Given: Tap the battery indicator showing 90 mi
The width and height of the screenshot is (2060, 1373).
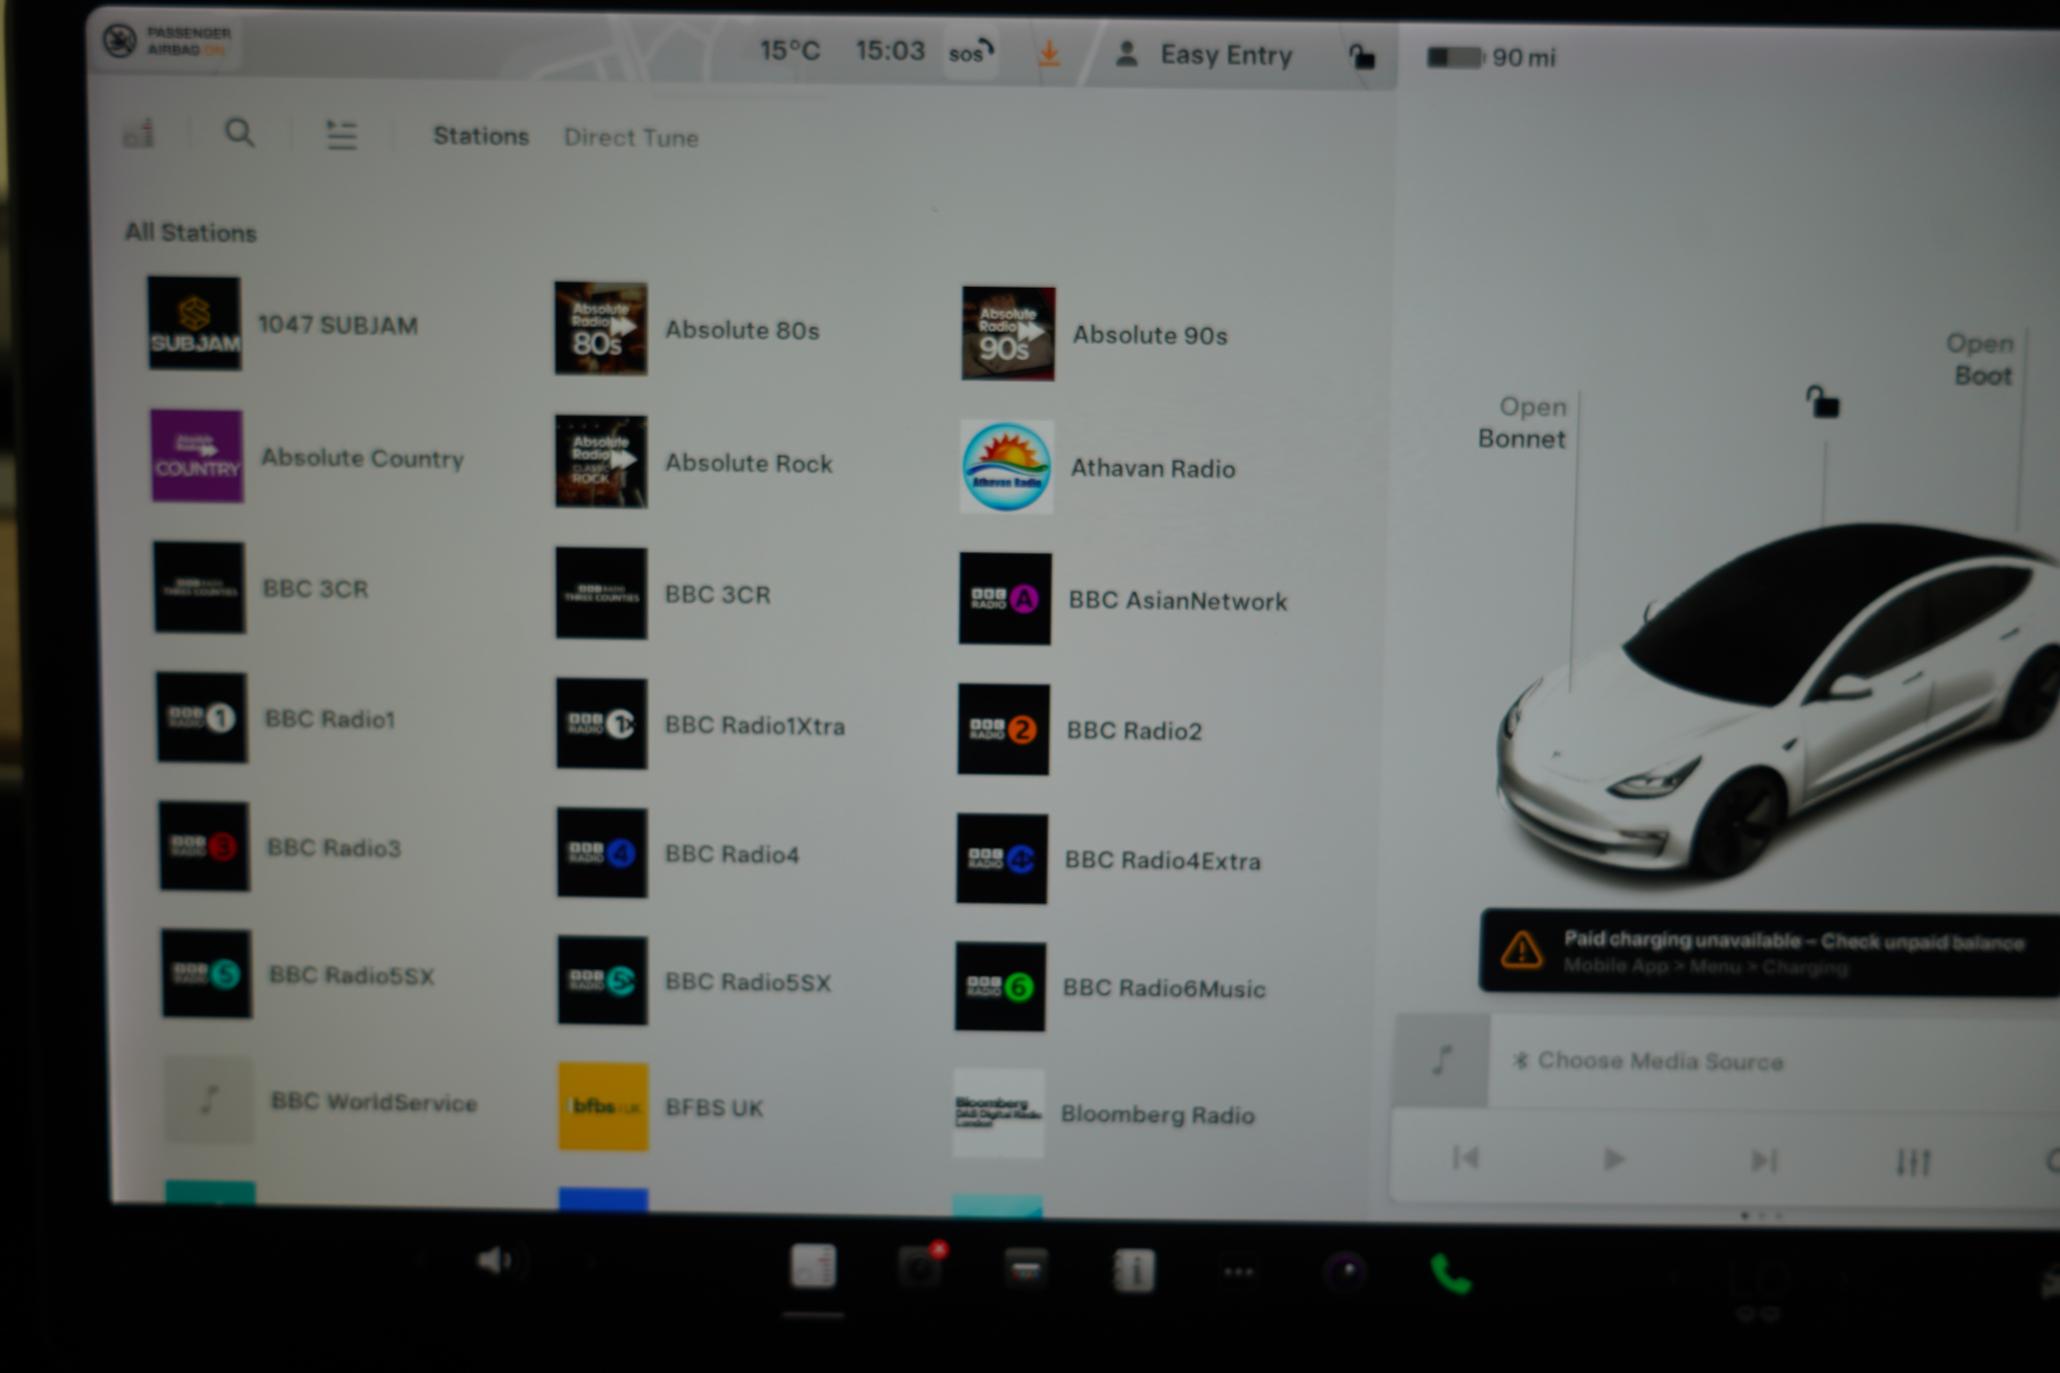Looking at the screenshot, I should [x=1490, y=57].
